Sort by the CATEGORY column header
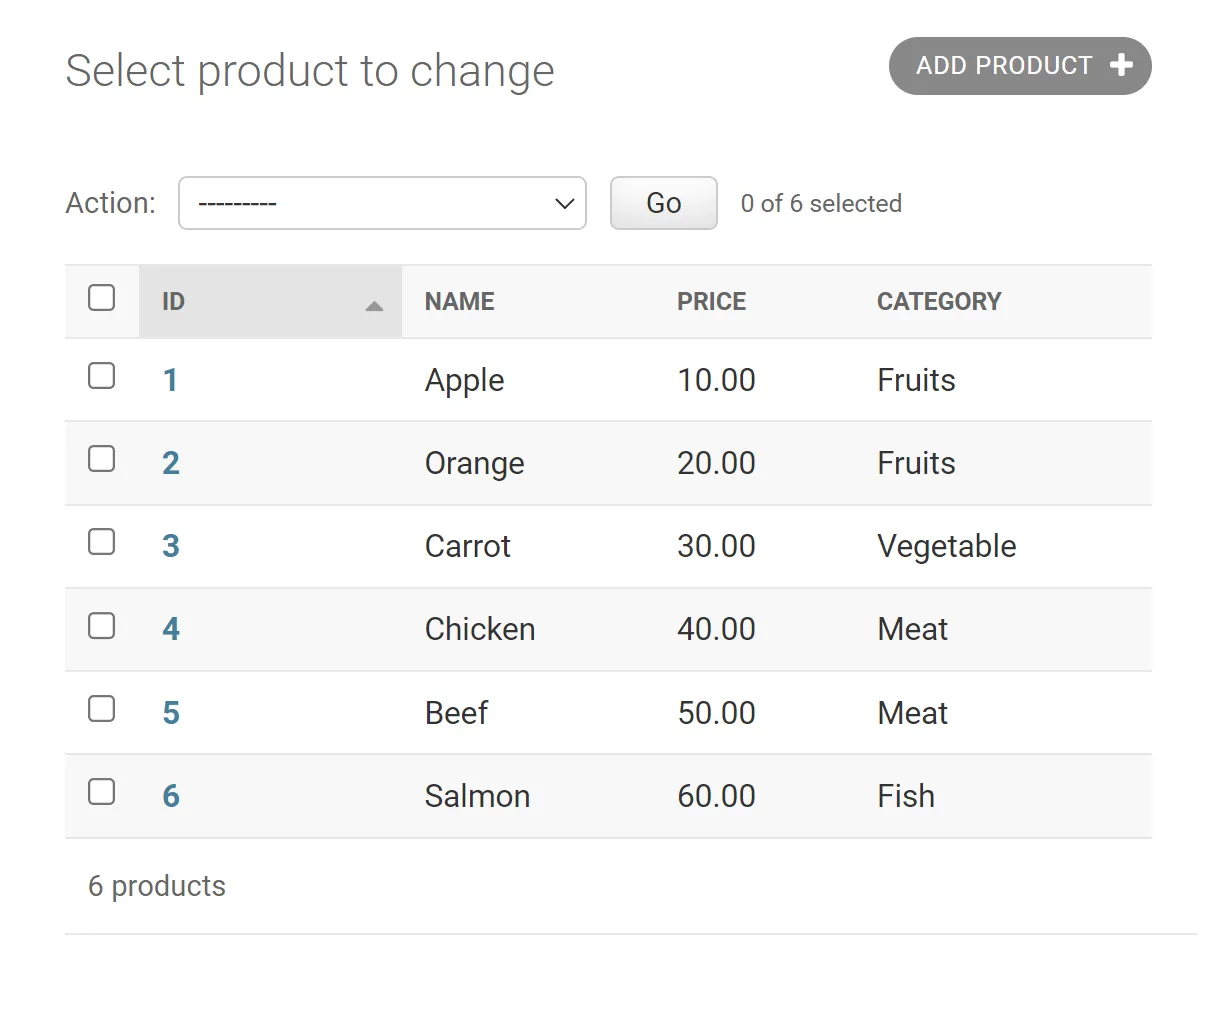Viewport: 1219px width, 1012px height. pyautogui.click(x=938, y=302)
